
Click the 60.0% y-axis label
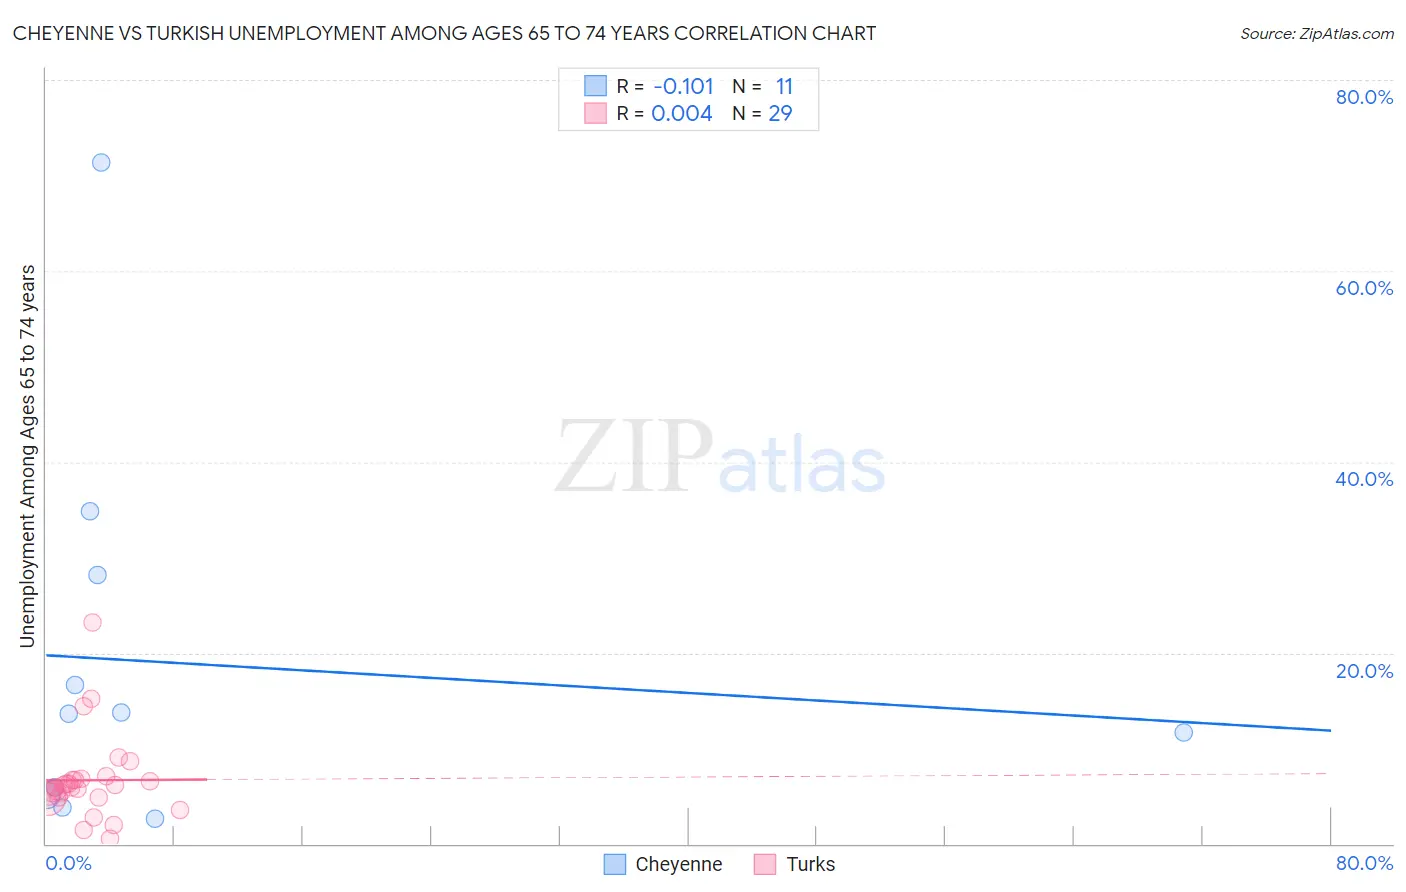pyautogui.click(x=1364, y=288)
